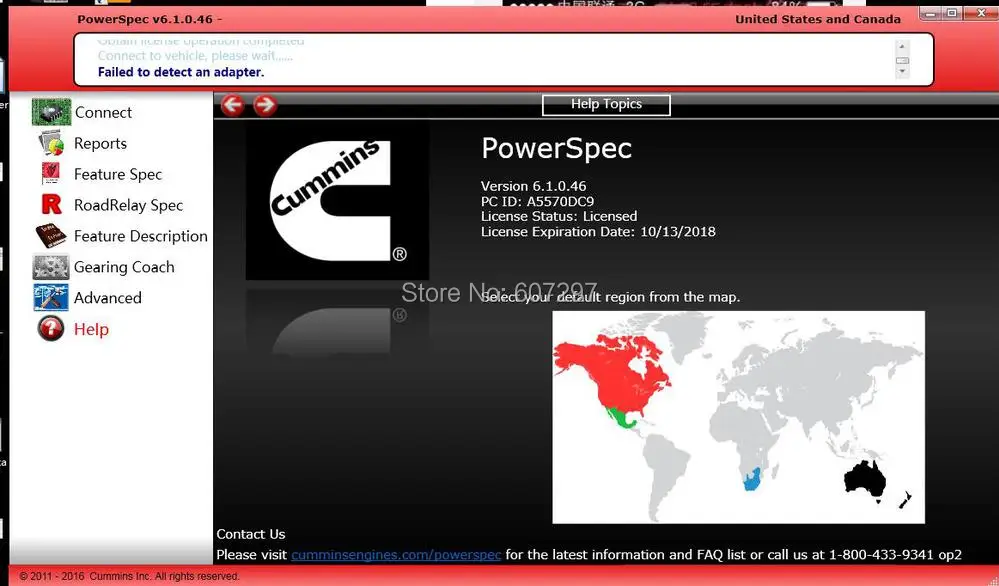Open the Advanced label

coord(108,298)
